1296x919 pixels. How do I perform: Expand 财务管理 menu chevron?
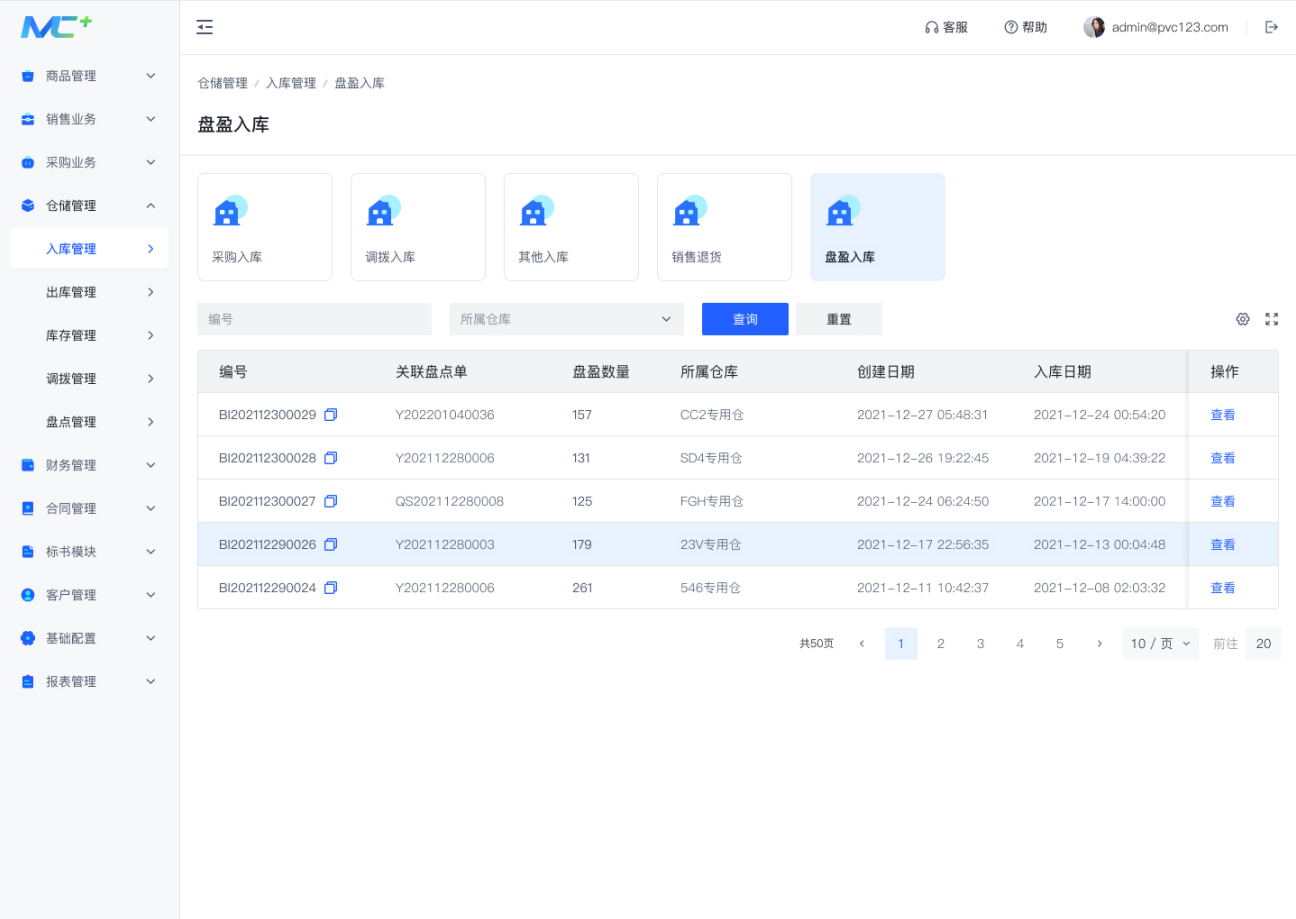pyautogui.click(x=151, y=465)
